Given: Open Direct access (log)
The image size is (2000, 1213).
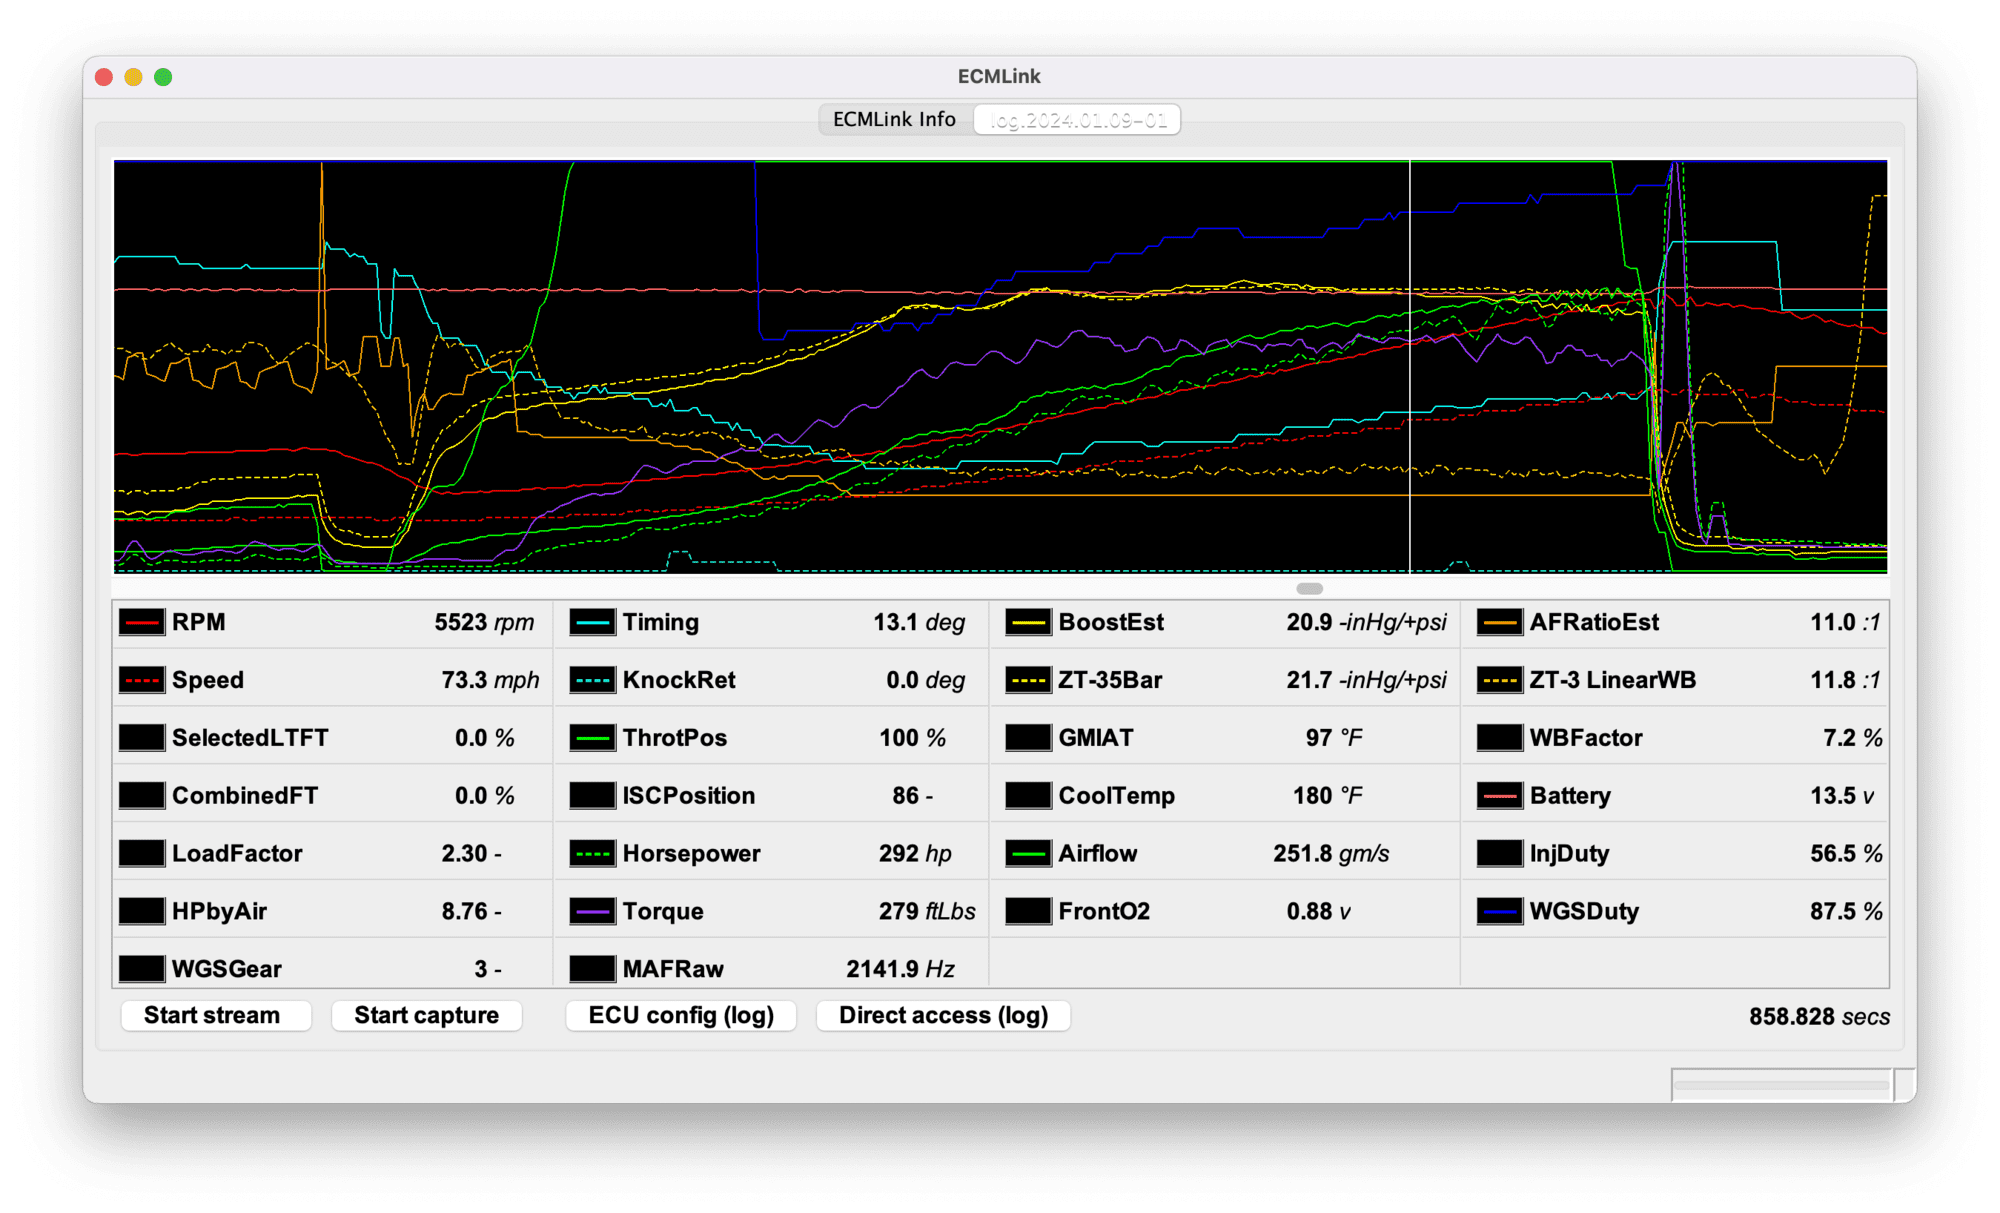Looking at the screenshot, I should (943, 1016).
